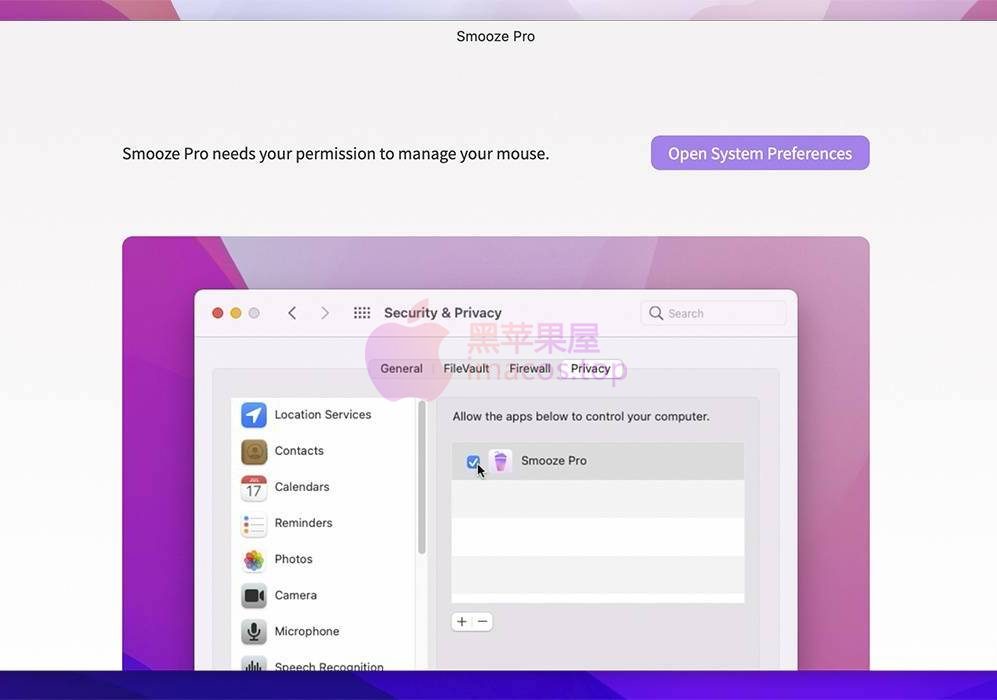This screenshot has width=997, height=700.
Task: Click the Camera icon in sidebar
Action: click(x=254, y=596)
